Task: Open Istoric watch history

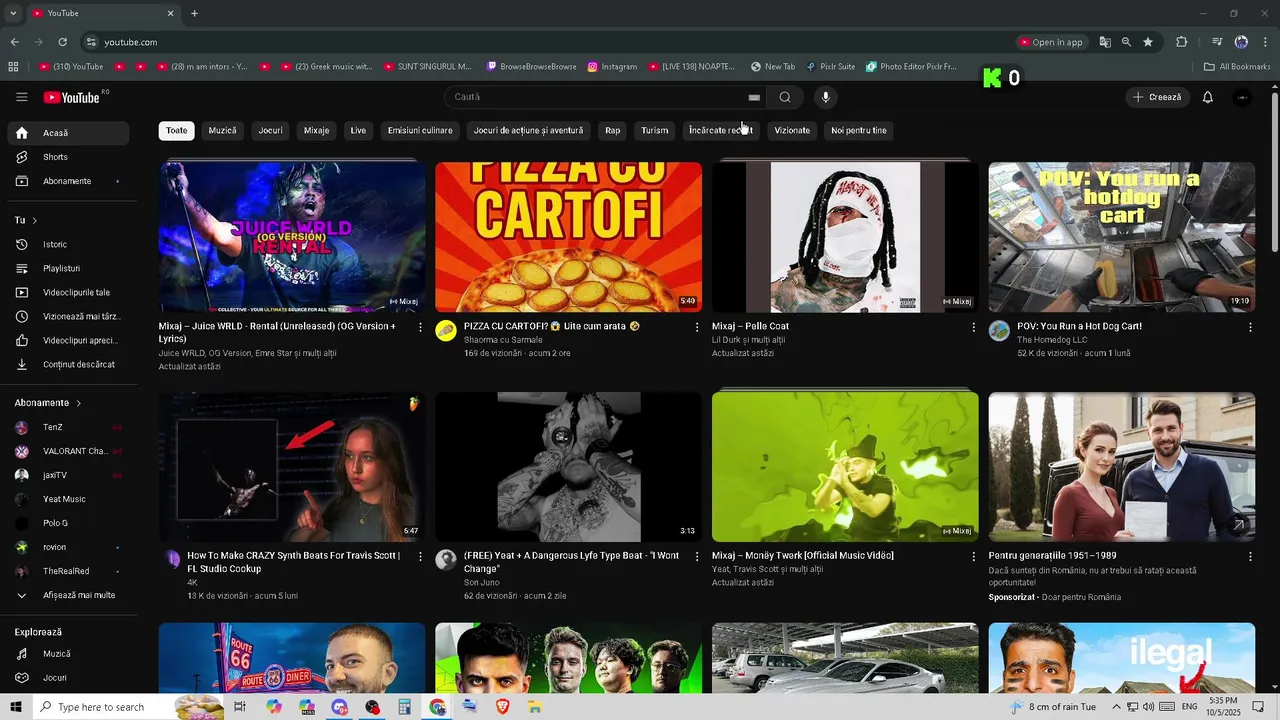Action: [68, 244]
